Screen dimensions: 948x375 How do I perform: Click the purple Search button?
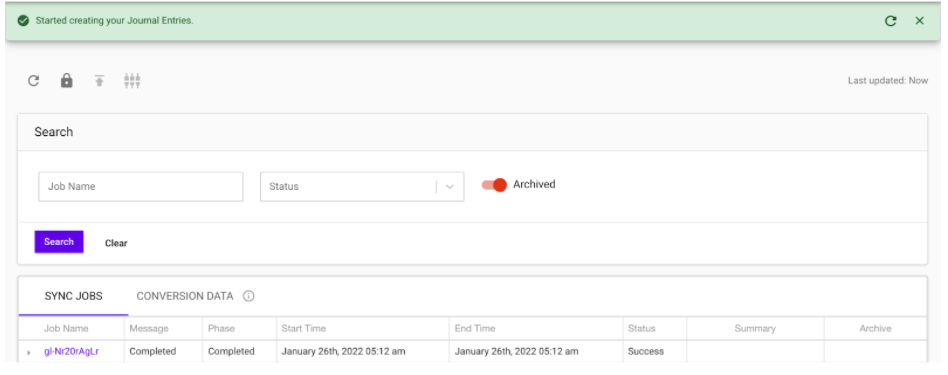pos(59,242)
